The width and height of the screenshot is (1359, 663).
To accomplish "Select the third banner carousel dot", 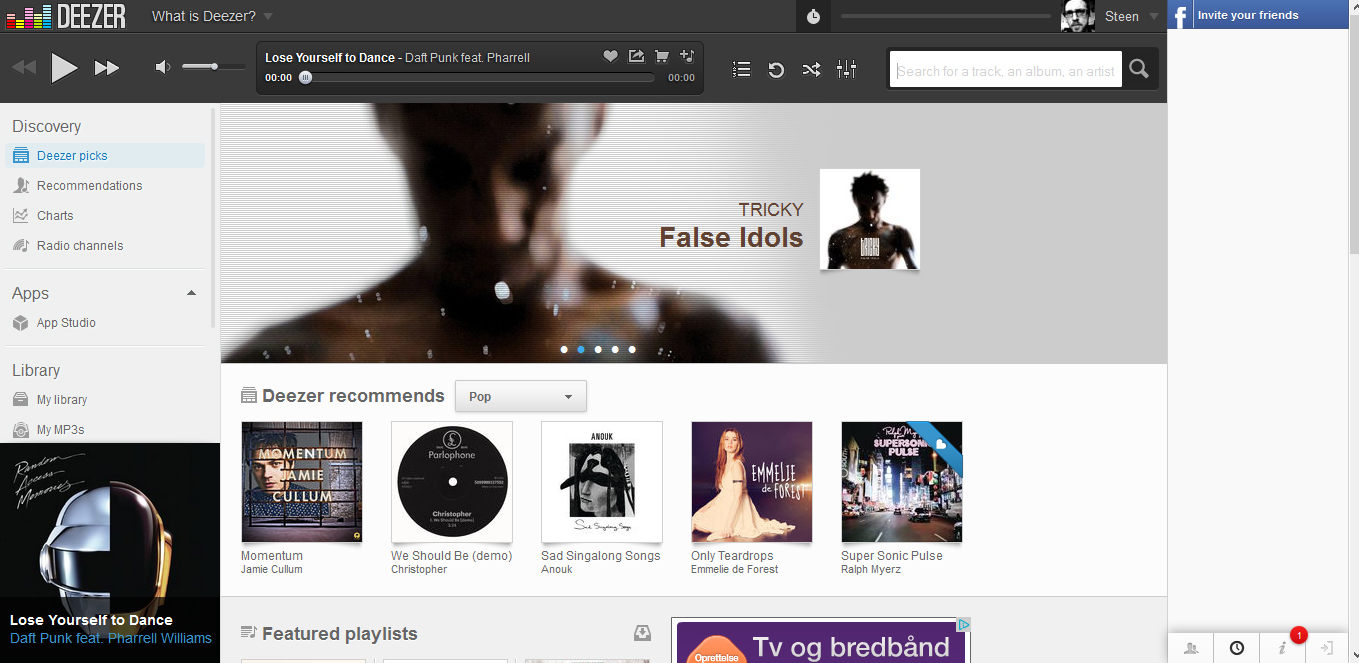I will 598,350.
